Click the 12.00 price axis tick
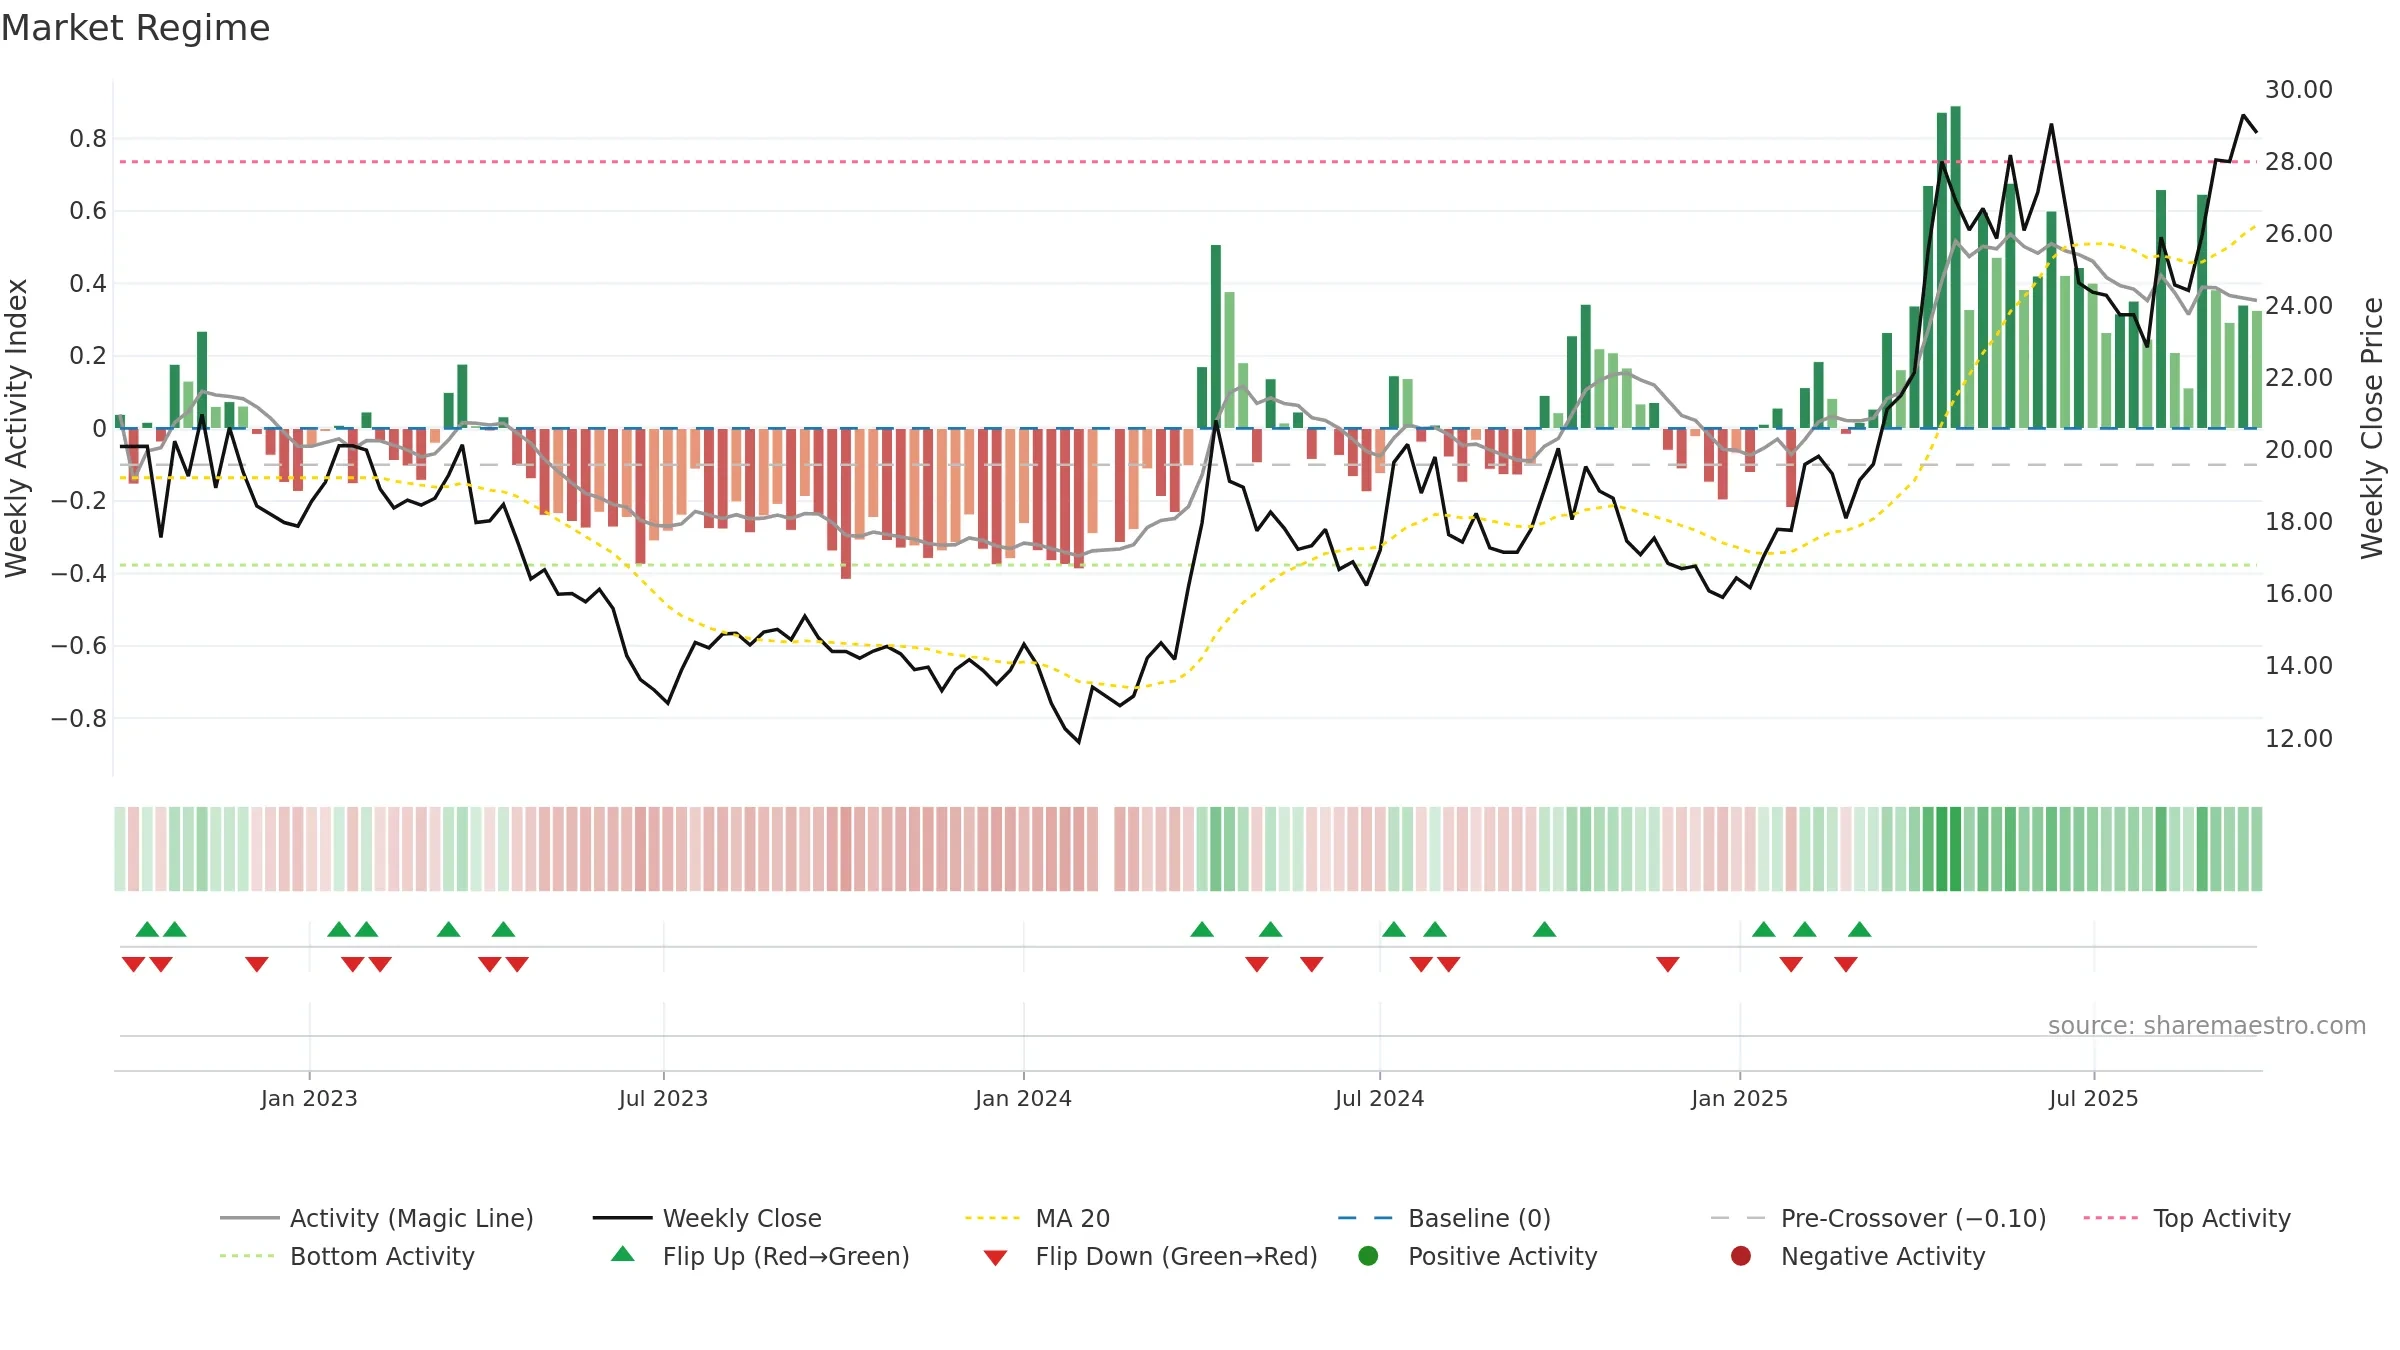This screenshot has width=2400, height=1350. (x=2298, y=738)
